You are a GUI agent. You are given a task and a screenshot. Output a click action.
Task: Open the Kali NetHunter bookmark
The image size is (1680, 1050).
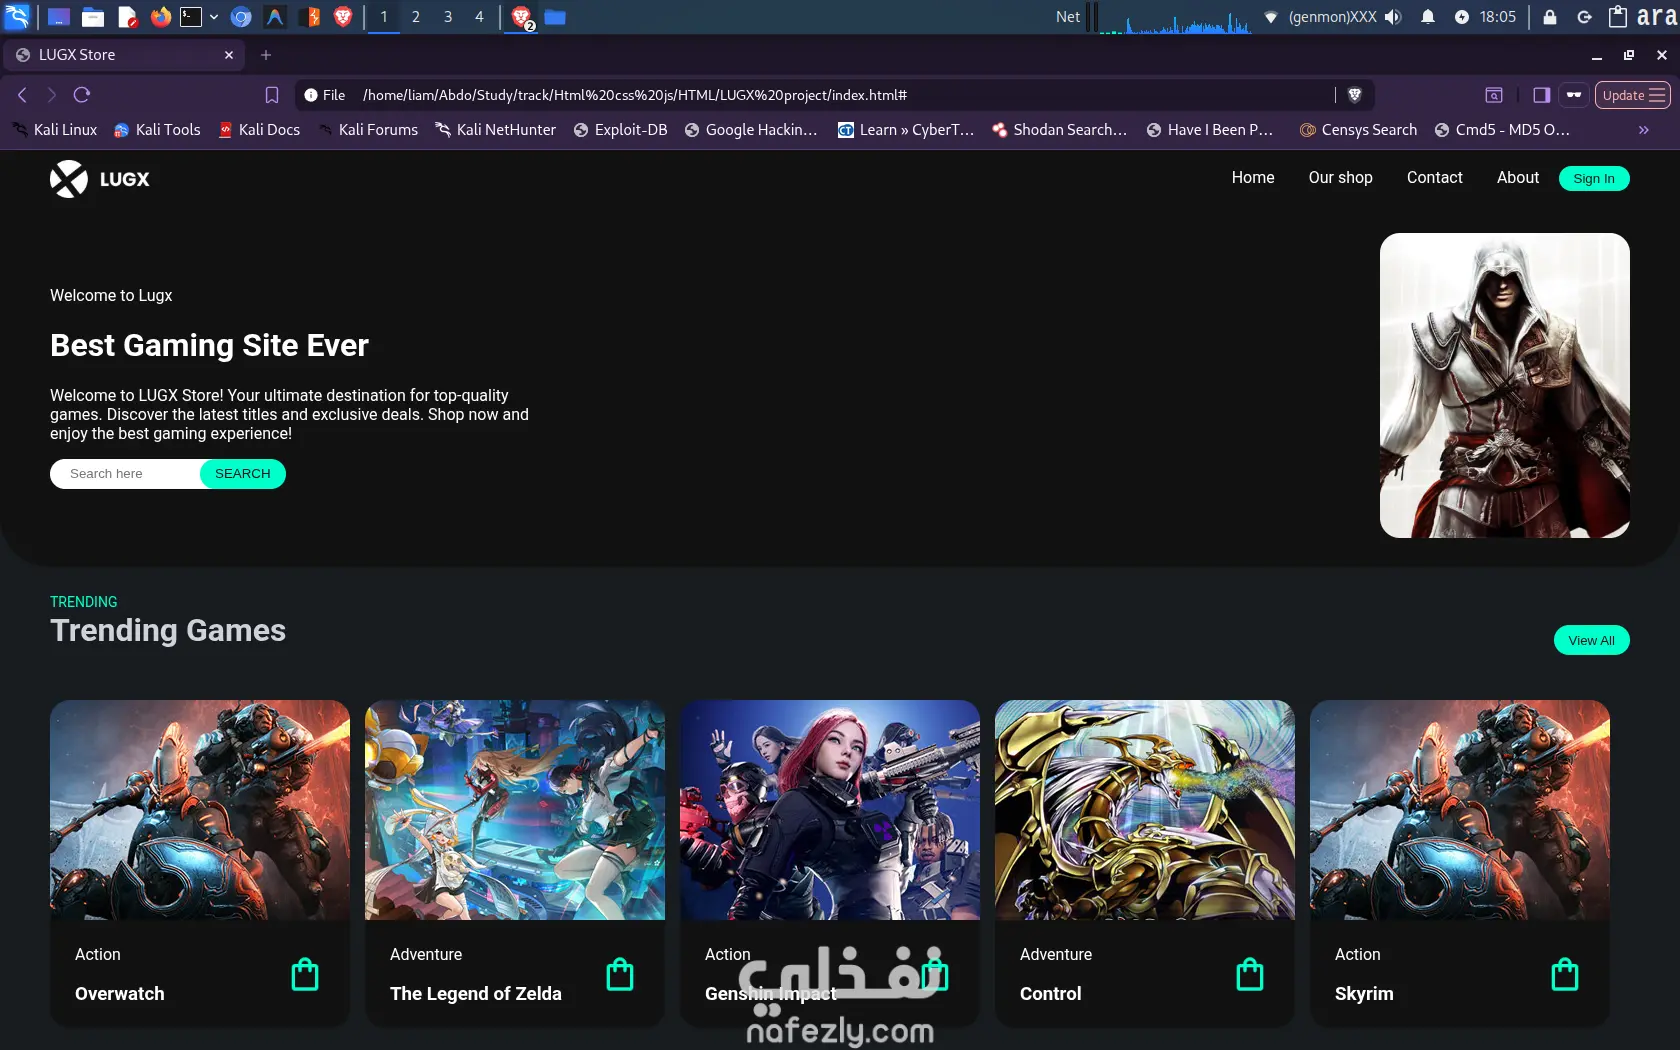pos(495,130)
